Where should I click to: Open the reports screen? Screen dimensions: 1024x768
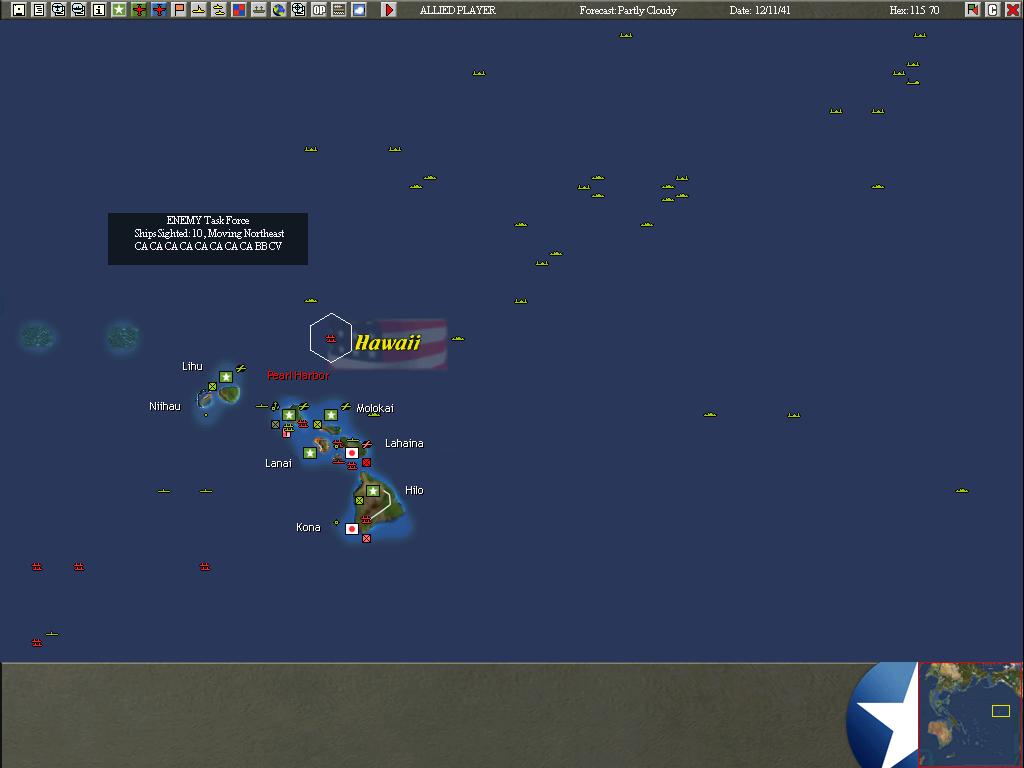[x=38, y=9]
